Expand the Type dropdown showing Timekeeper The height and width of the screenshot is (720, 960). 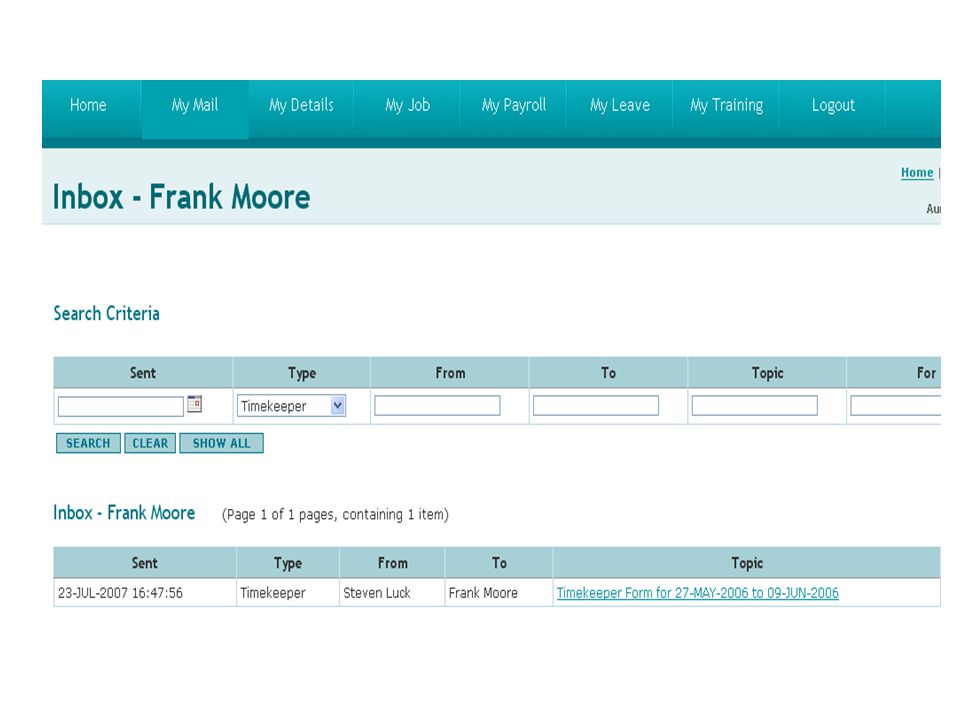tap(291, 406)
